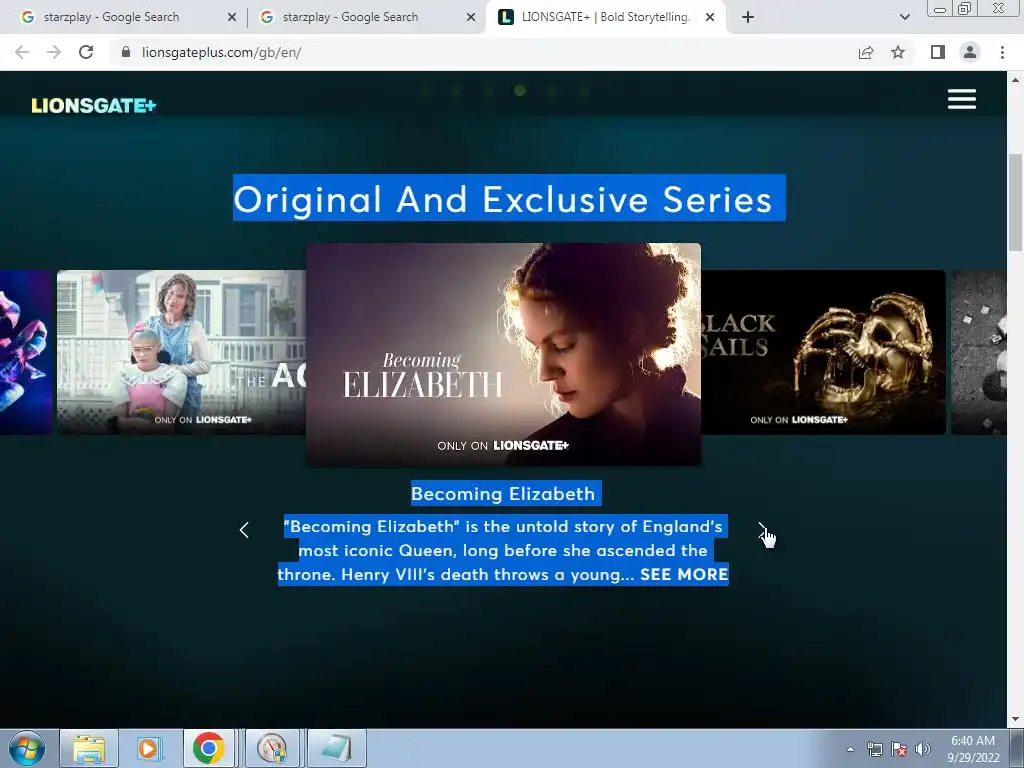Viewport: 1024px width, 768px height.
Task: Open a new browser tab
Action: 748,17
